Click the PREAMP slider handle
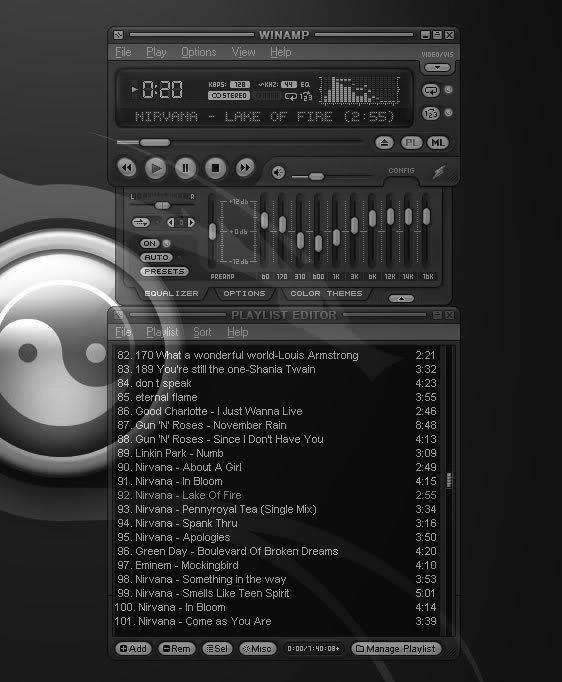562x682 pixels. click(212, 231)
